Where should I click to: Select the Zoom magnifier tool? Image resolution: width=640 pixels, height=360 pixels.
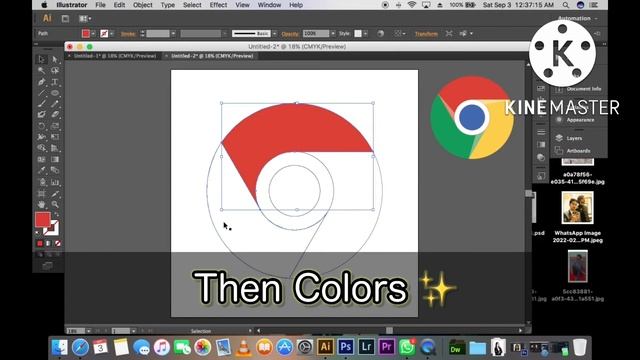(55, 204)
